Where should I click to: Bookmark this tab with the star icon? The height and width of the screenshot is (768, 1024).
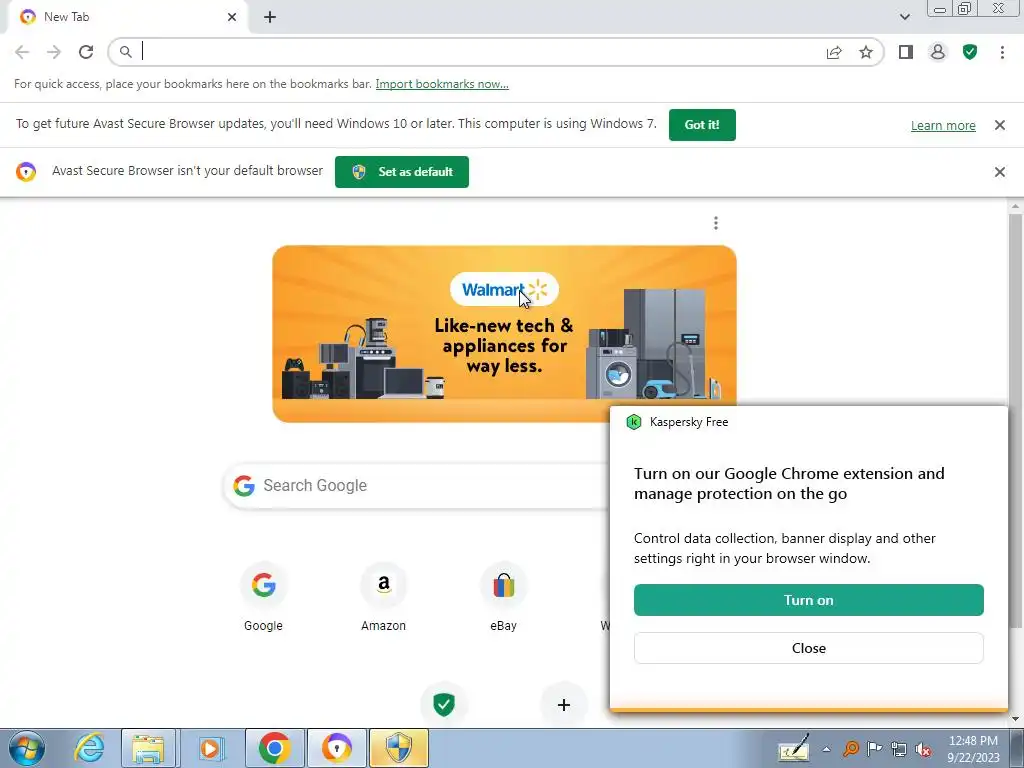(x=866, y=52)
